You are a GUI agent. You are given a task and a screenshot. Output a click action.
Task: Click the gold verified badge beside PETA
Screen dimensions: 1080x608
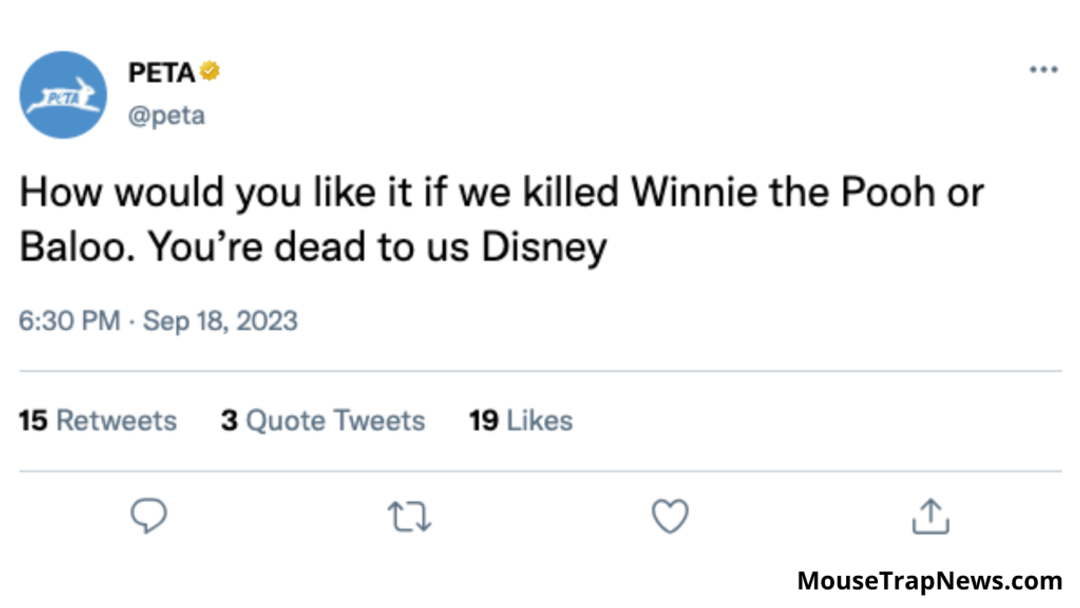[210, 72]
